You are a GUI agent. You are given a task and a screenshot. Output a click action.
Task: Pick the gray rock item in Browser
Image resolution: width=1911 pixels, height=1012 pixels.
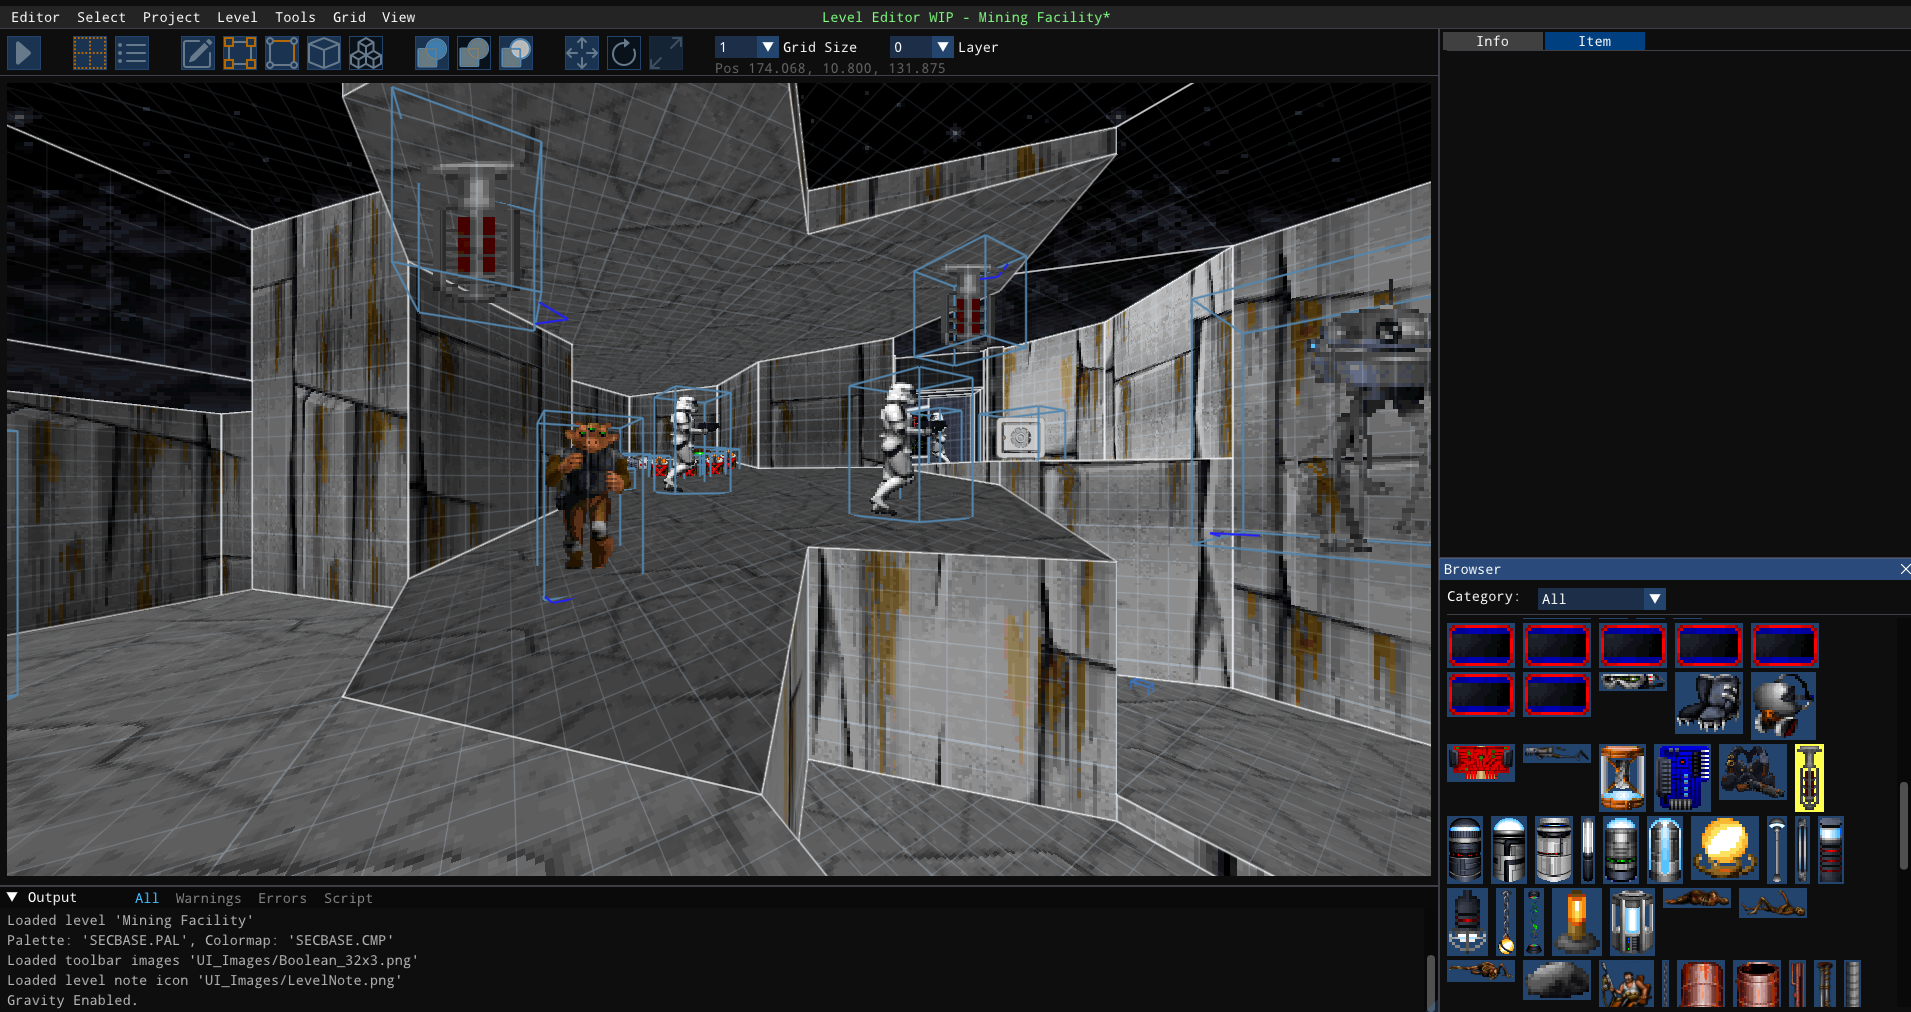click(1557, 979)
